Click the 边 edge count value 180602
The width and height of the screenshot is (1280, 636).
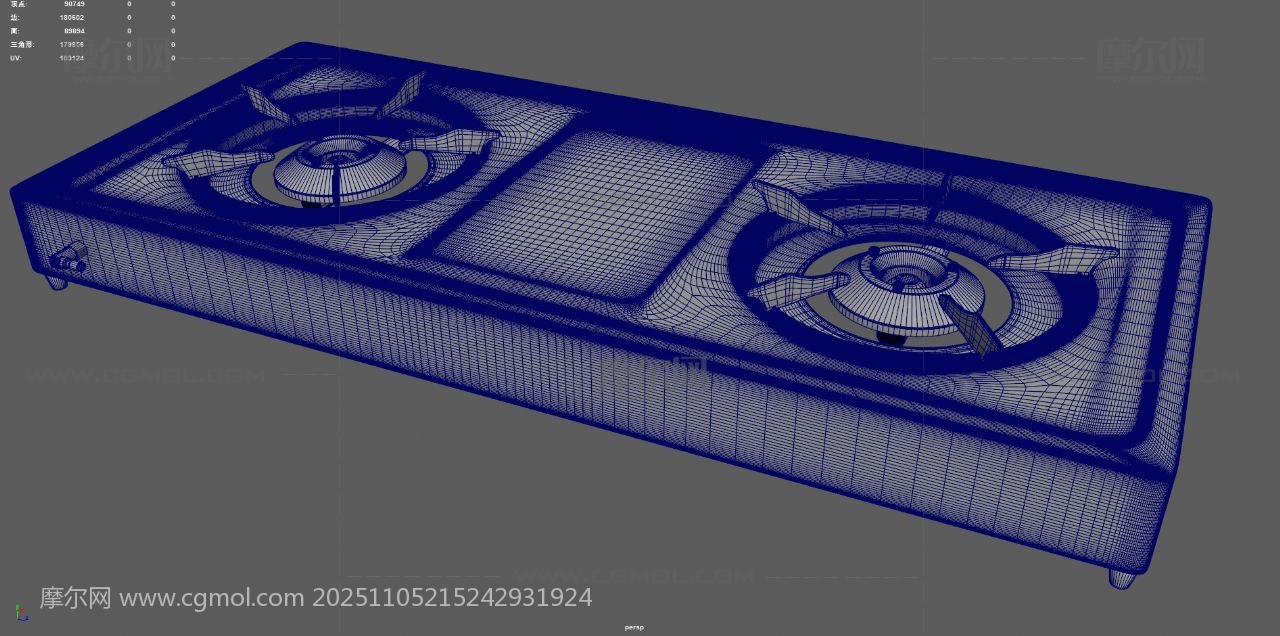(72, 18)
